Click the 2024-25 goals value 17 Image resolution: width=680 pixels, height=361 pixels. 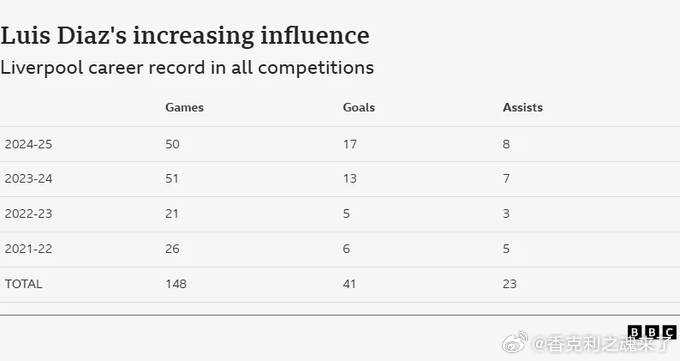click(350, 144)
